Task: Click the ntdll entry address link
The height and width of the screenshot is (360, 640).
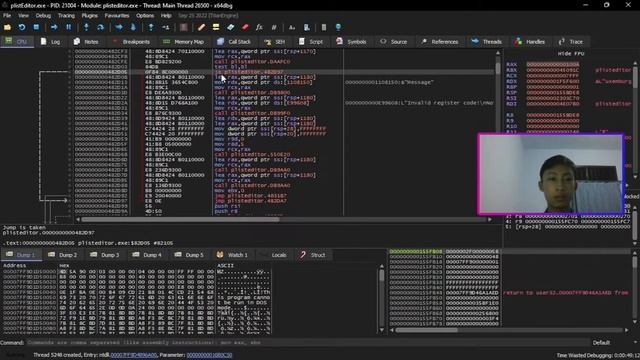Action: (133, 355)
